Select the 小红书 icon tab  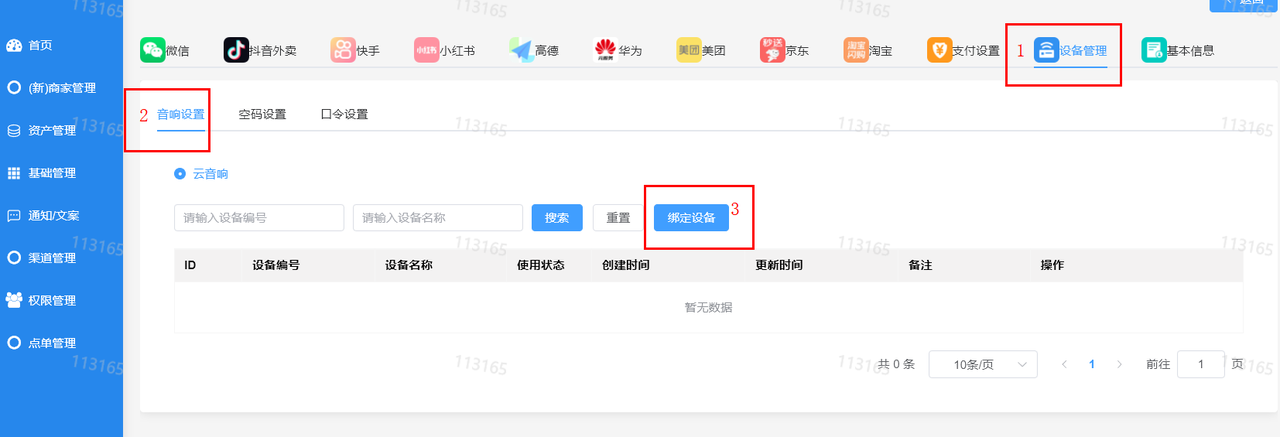[427, 50]
